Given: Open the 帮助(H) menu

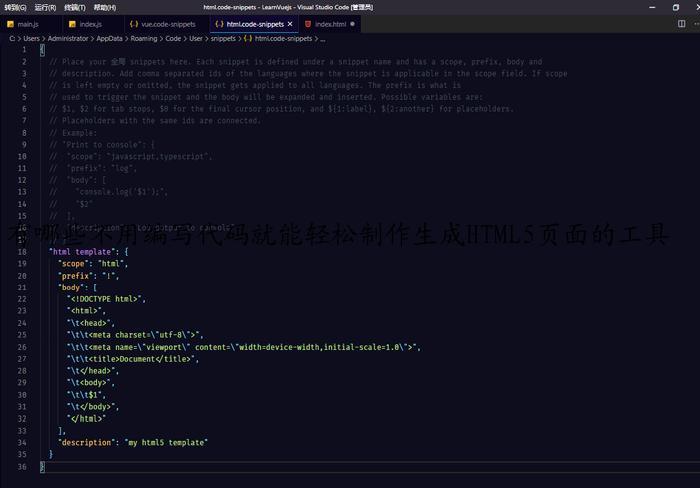Looking at the screenshot, I should [x=104, y=7].
